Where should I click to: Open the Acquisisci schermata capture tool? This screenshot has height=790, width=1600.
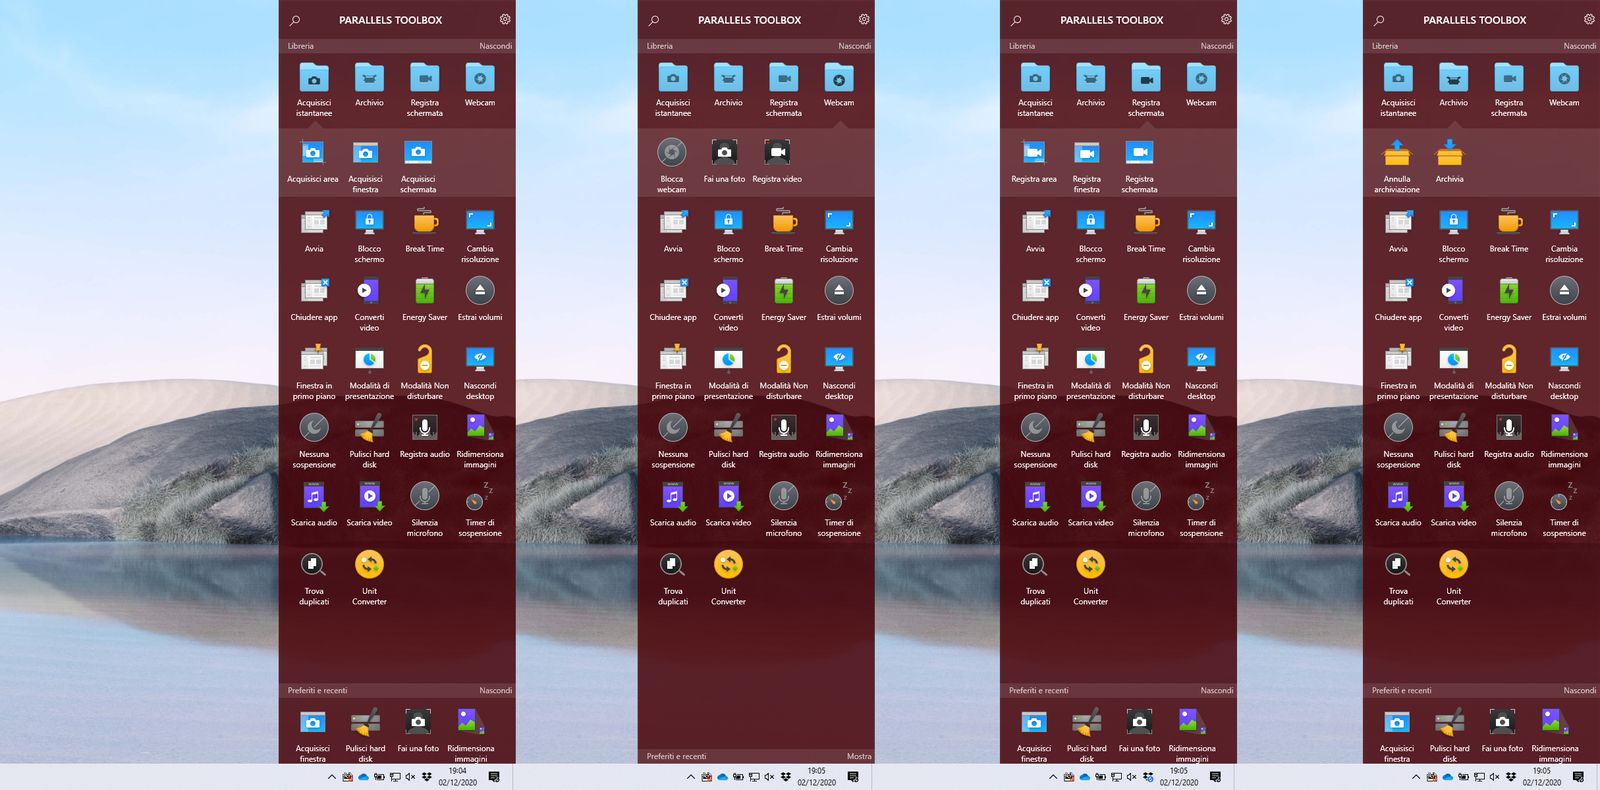click(x=418, y=166)
